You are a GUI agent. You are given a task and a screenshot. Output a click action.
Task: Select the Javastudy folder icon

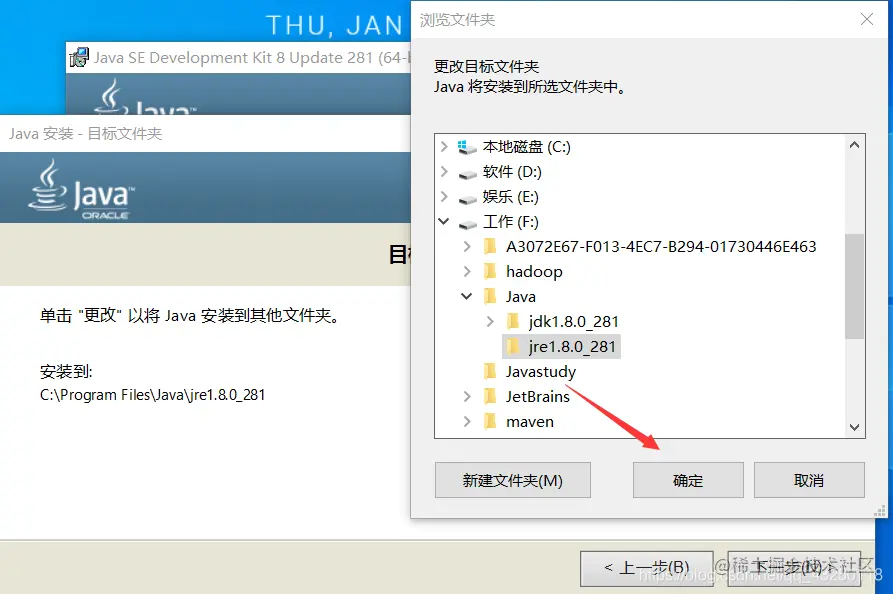(x=490, y=371)
